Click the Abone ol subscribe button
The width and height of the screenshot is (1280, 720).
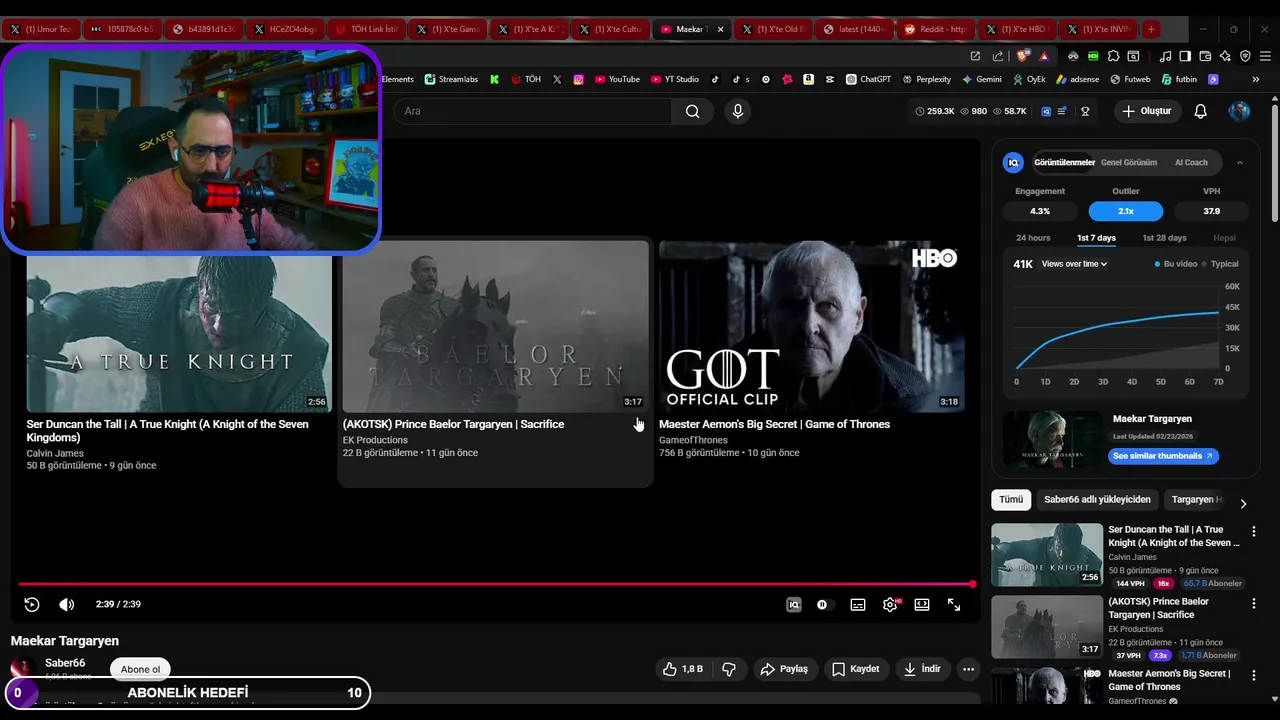coord(140,669)
